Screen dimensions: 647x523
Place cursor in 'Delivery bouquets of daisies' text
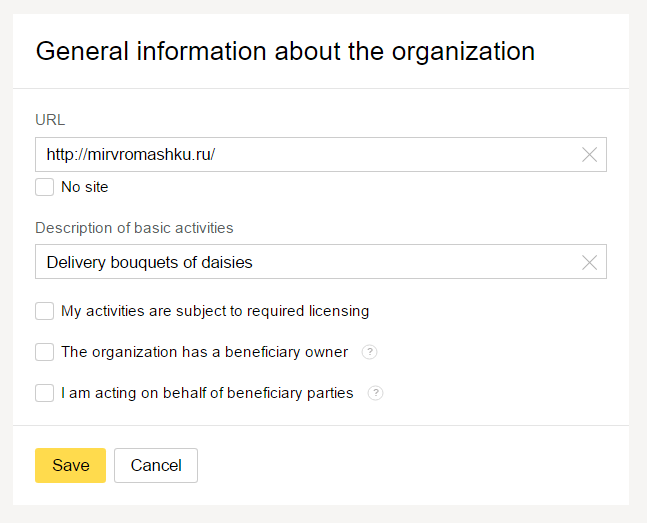pyautogui.click(x=149, y=263)
